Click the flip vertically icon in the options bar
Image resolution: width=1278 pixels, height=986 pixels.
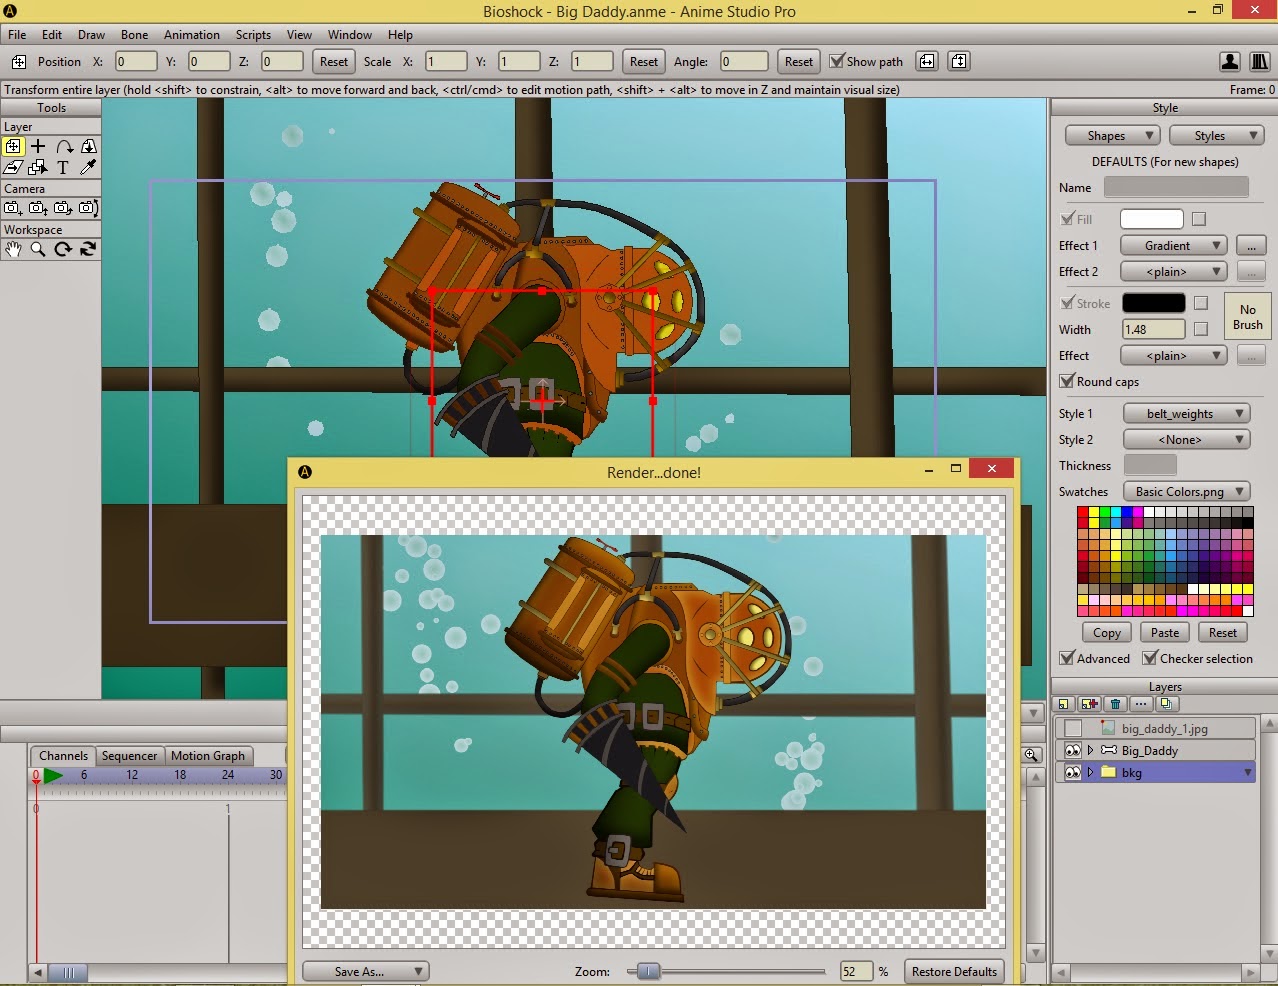(959, 61)
